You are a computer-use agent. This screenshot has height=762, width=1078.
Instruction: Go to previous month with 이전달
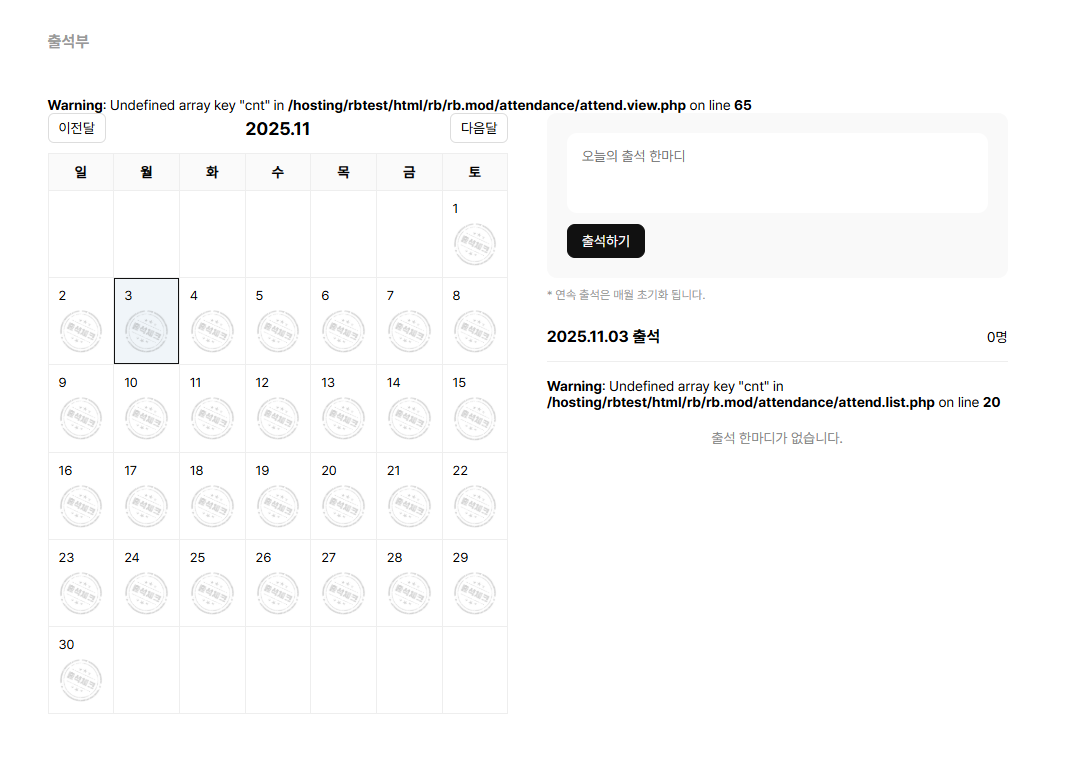click(x=77, y=128)
